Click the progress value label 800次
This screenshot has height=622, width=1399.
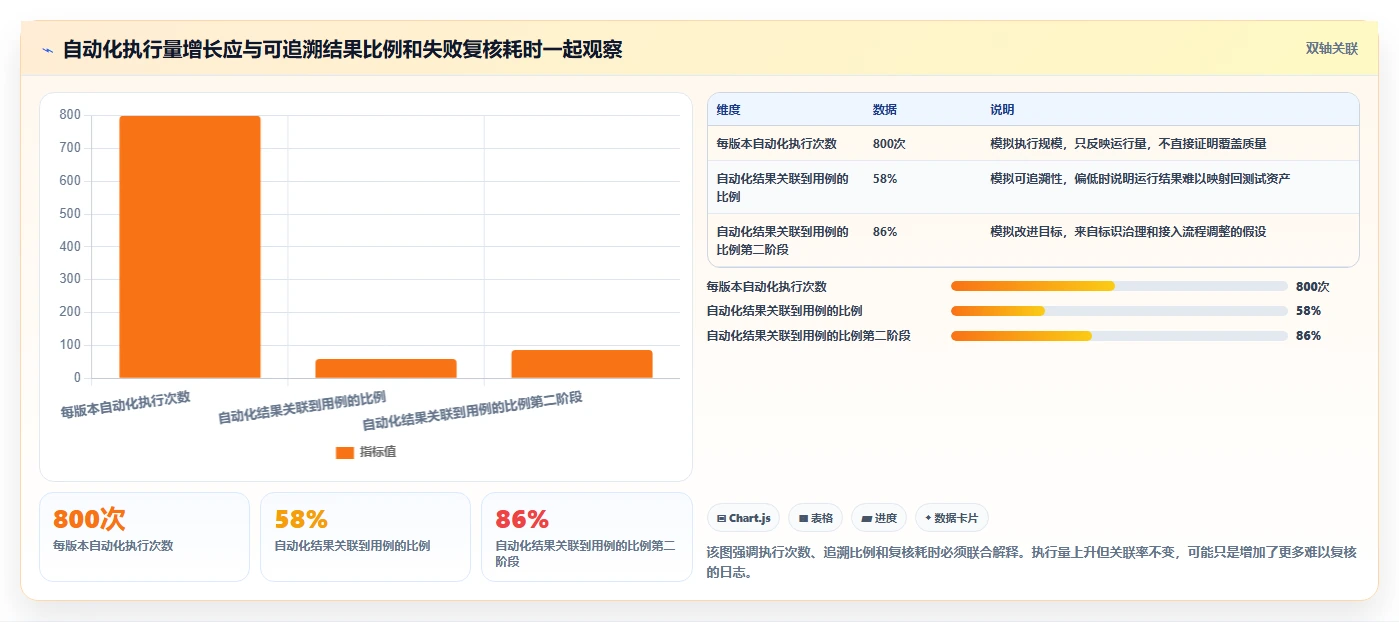coord(1312,286)
